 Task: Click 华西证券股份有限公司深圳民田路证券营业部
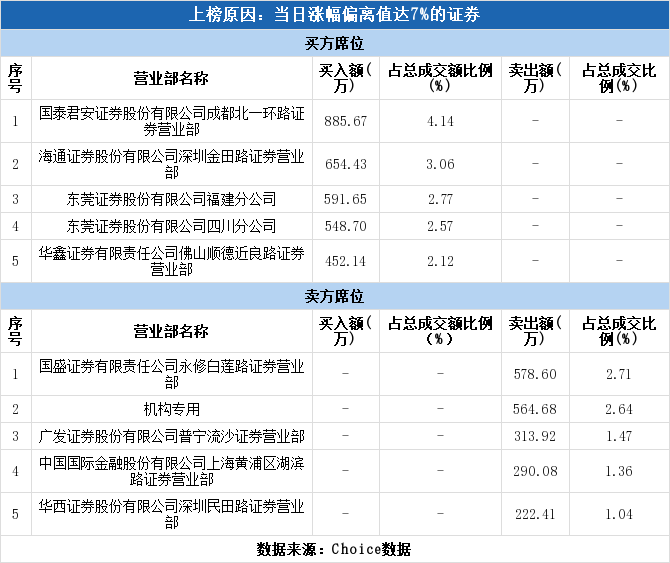click(x=171, y=514)
